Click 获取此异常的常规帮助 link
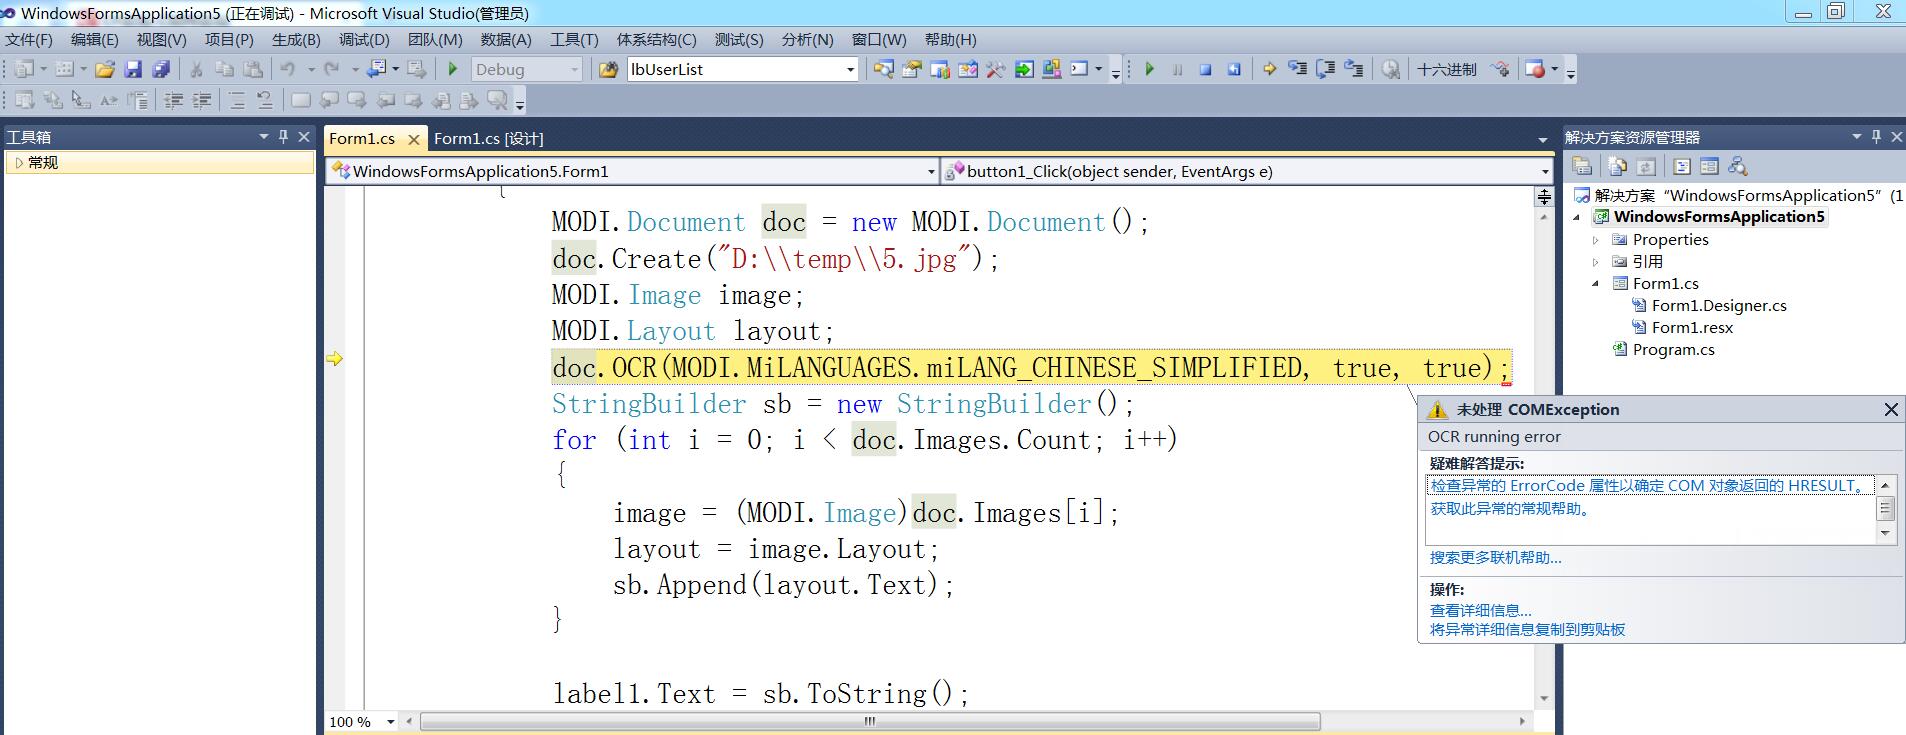1906x735 pixels. [x=1511, y=509]
